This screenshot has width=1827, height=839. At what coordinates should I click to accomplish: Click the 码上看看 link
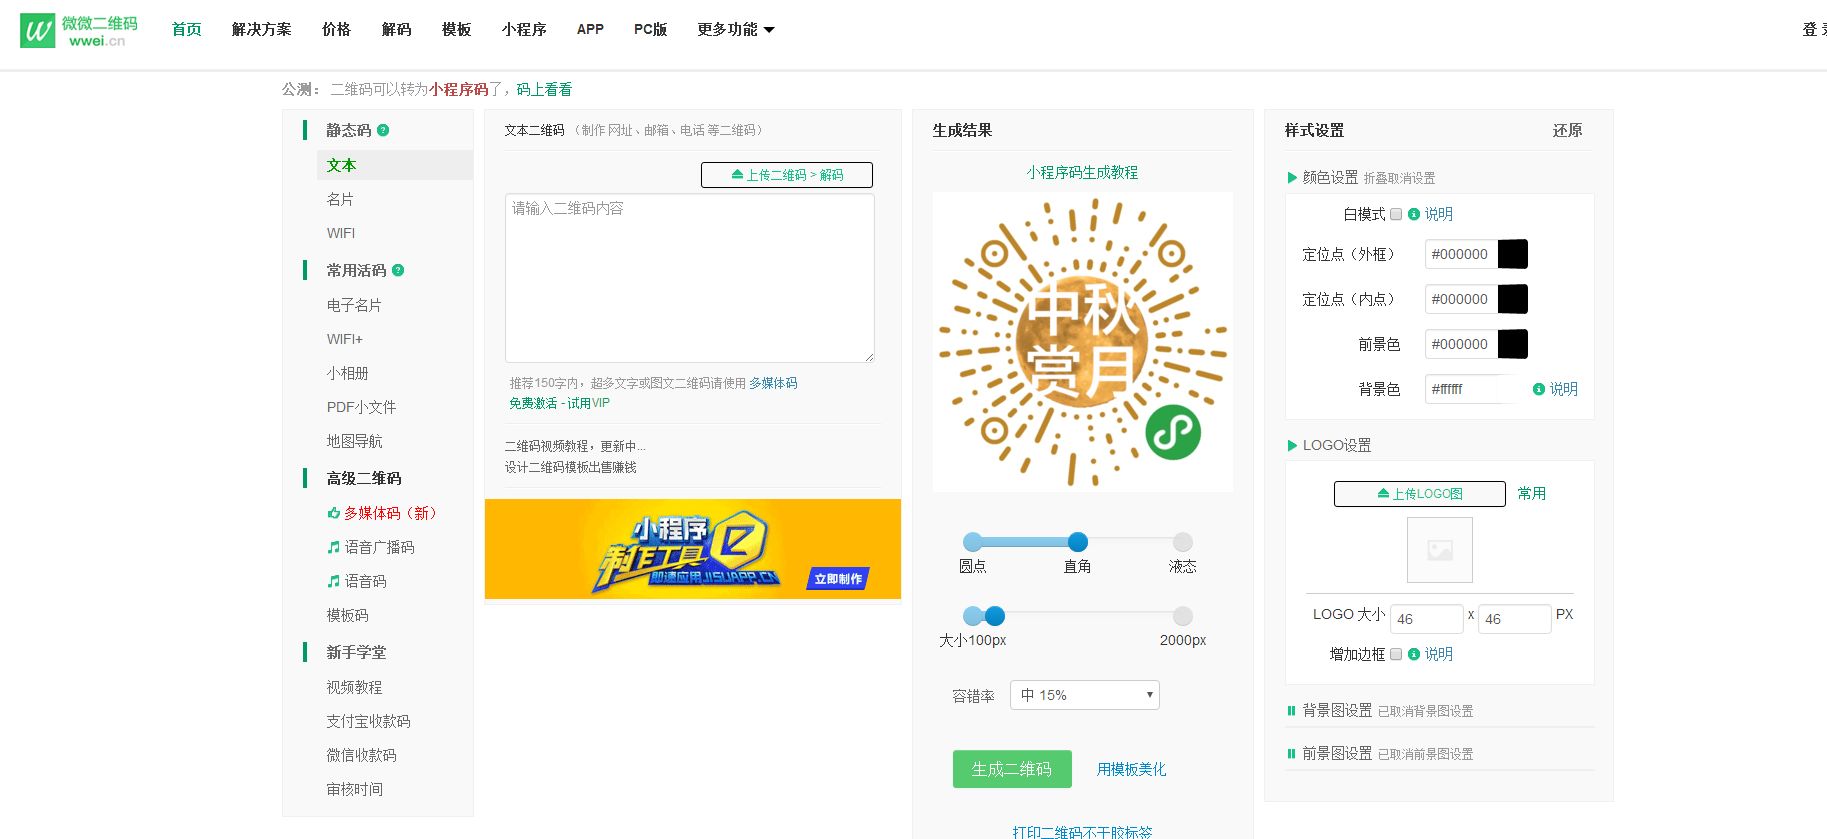coord(544,89)
